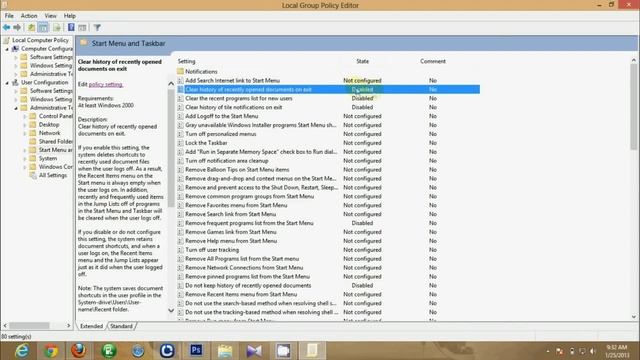640x360 pixels.
Task: Click the description pane scrollbar up arrow
Action: [x=171, y=84]
